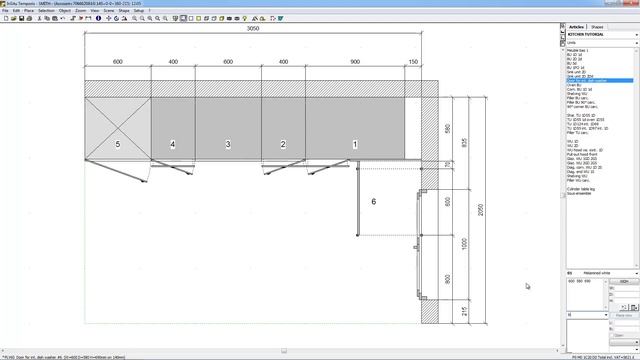Screen dimensions: 640x360
Task: Click the articles list vertical scrollbar
Action: [x=636, y=157]
